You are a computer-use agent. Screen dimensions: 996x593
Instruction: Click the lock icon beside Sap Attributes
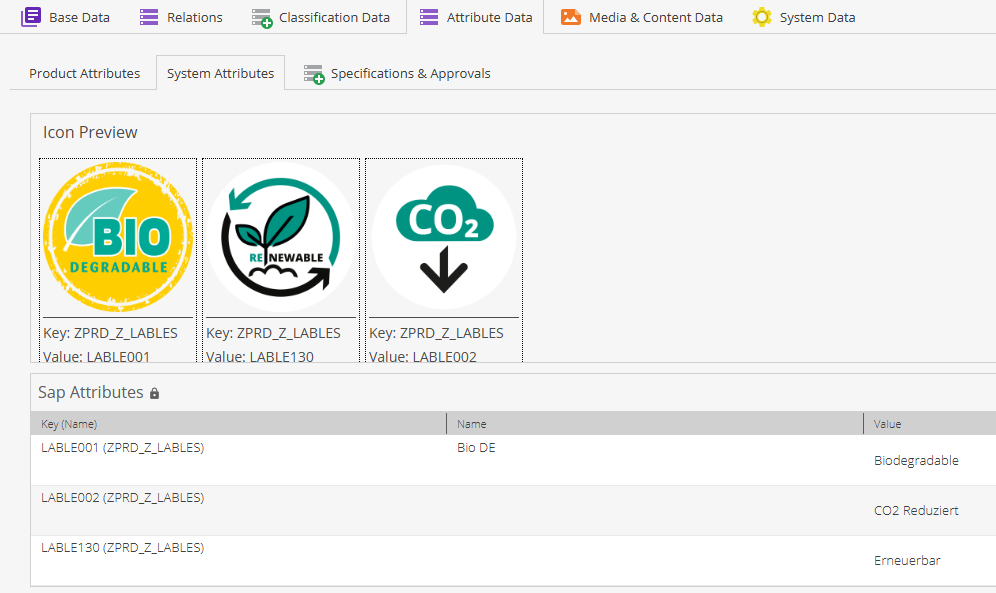154,394
